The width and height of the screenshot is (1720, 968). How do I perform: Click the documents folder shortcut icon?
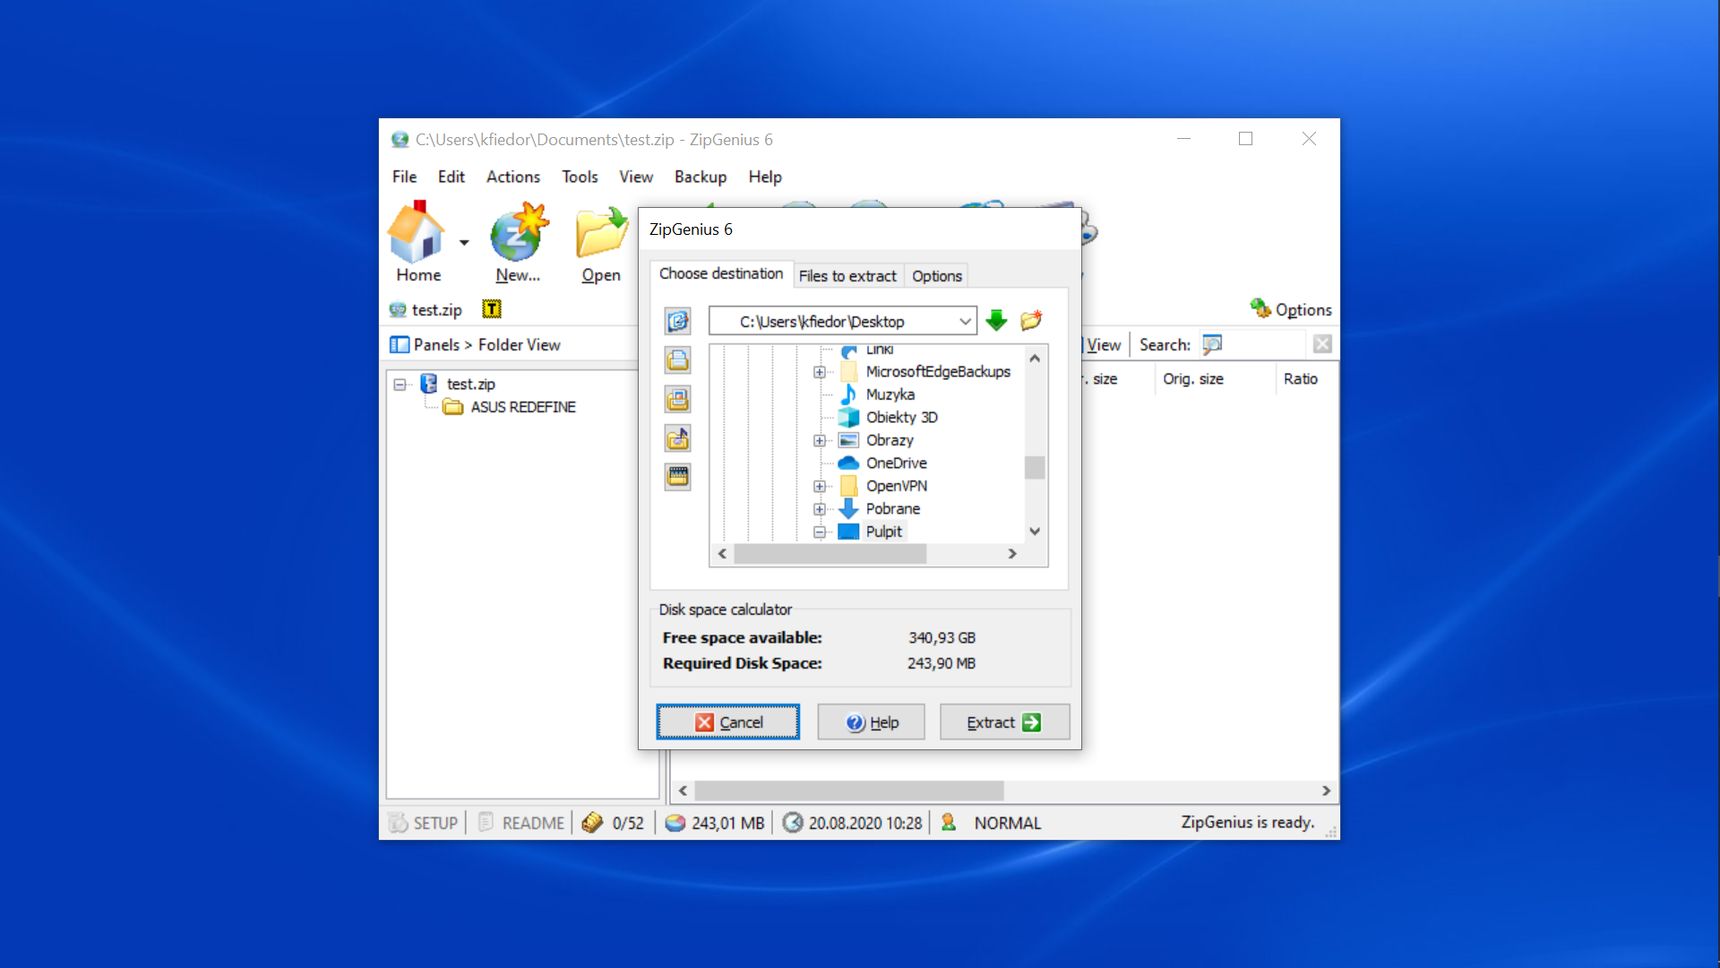tap(678, 360)
